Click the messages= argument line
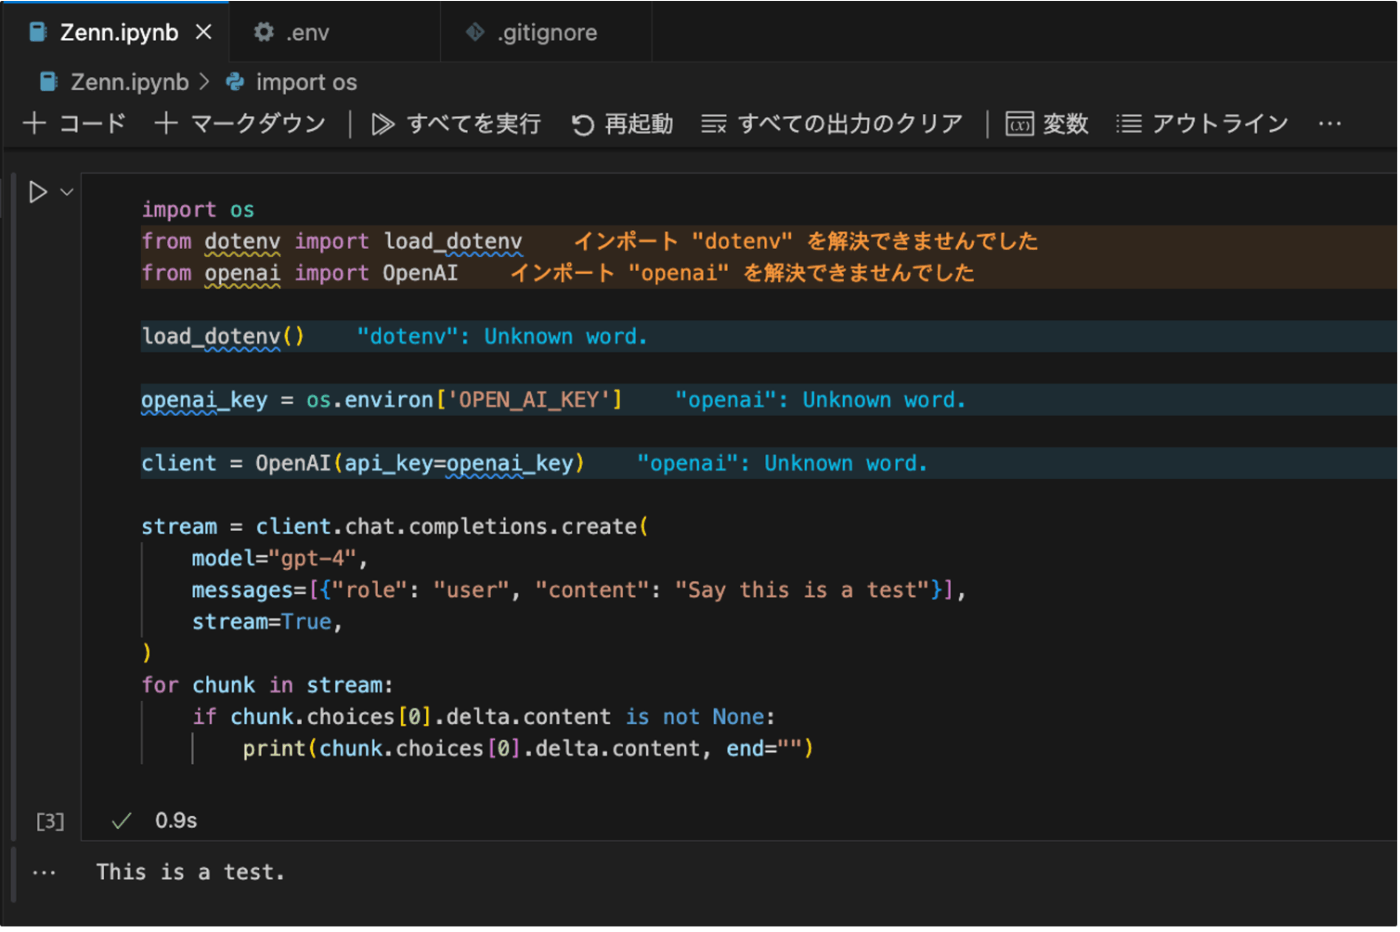 point(579,590)
